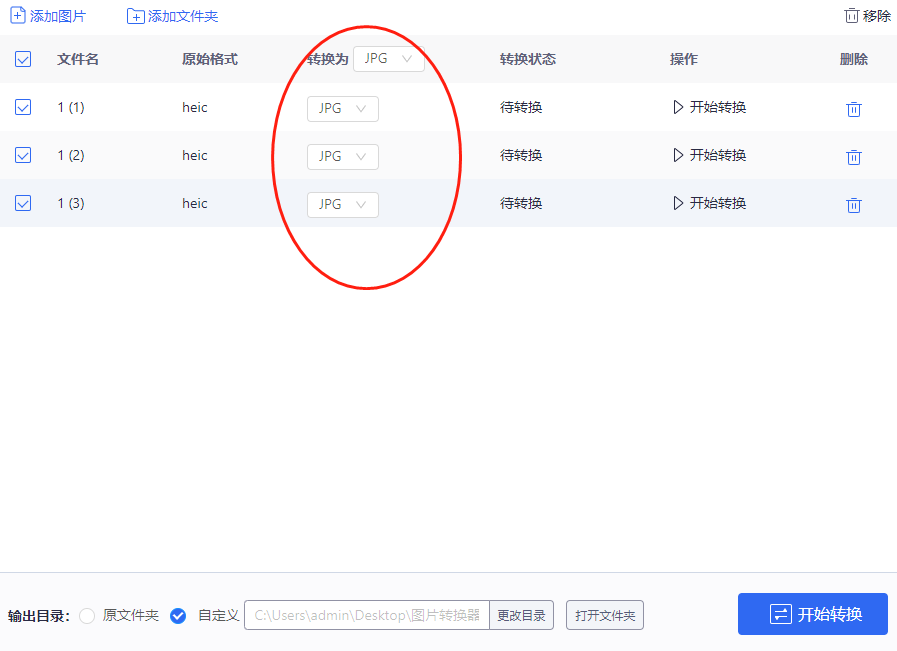Click heic format cell of file 1 (2)
Screen dimensions: 897x651
click(x=195, y=155)
